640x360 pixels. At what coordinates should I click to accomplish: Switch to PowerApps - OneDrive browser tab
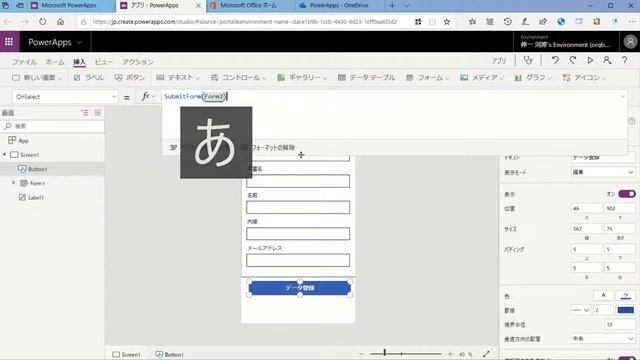338,6
